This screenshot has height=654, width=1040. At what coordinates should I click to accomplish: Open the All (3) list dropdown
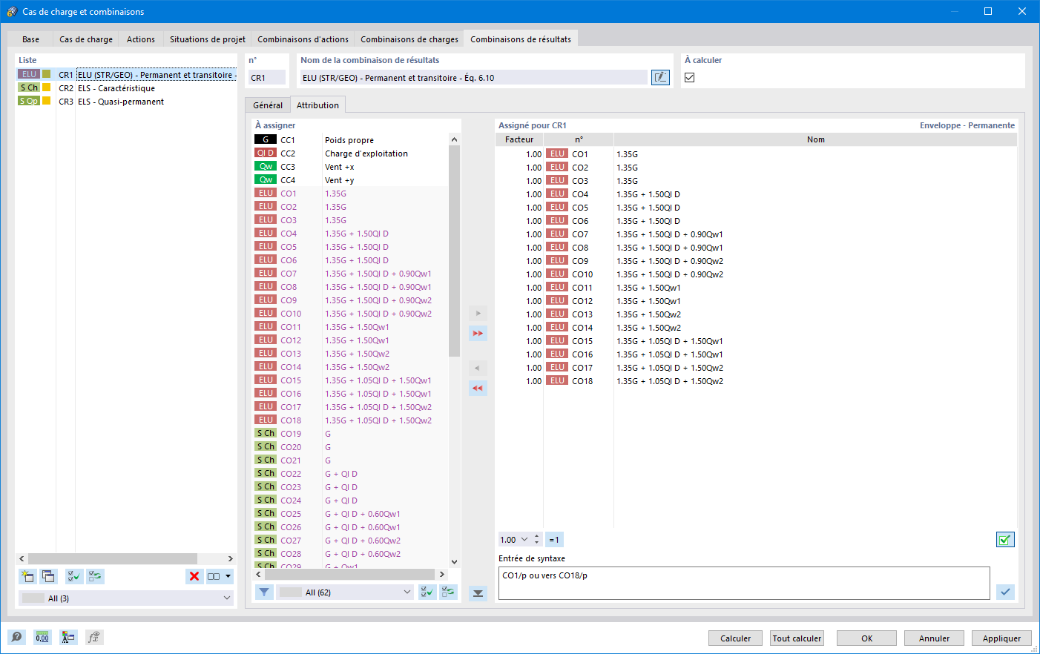tap(126, 598)
